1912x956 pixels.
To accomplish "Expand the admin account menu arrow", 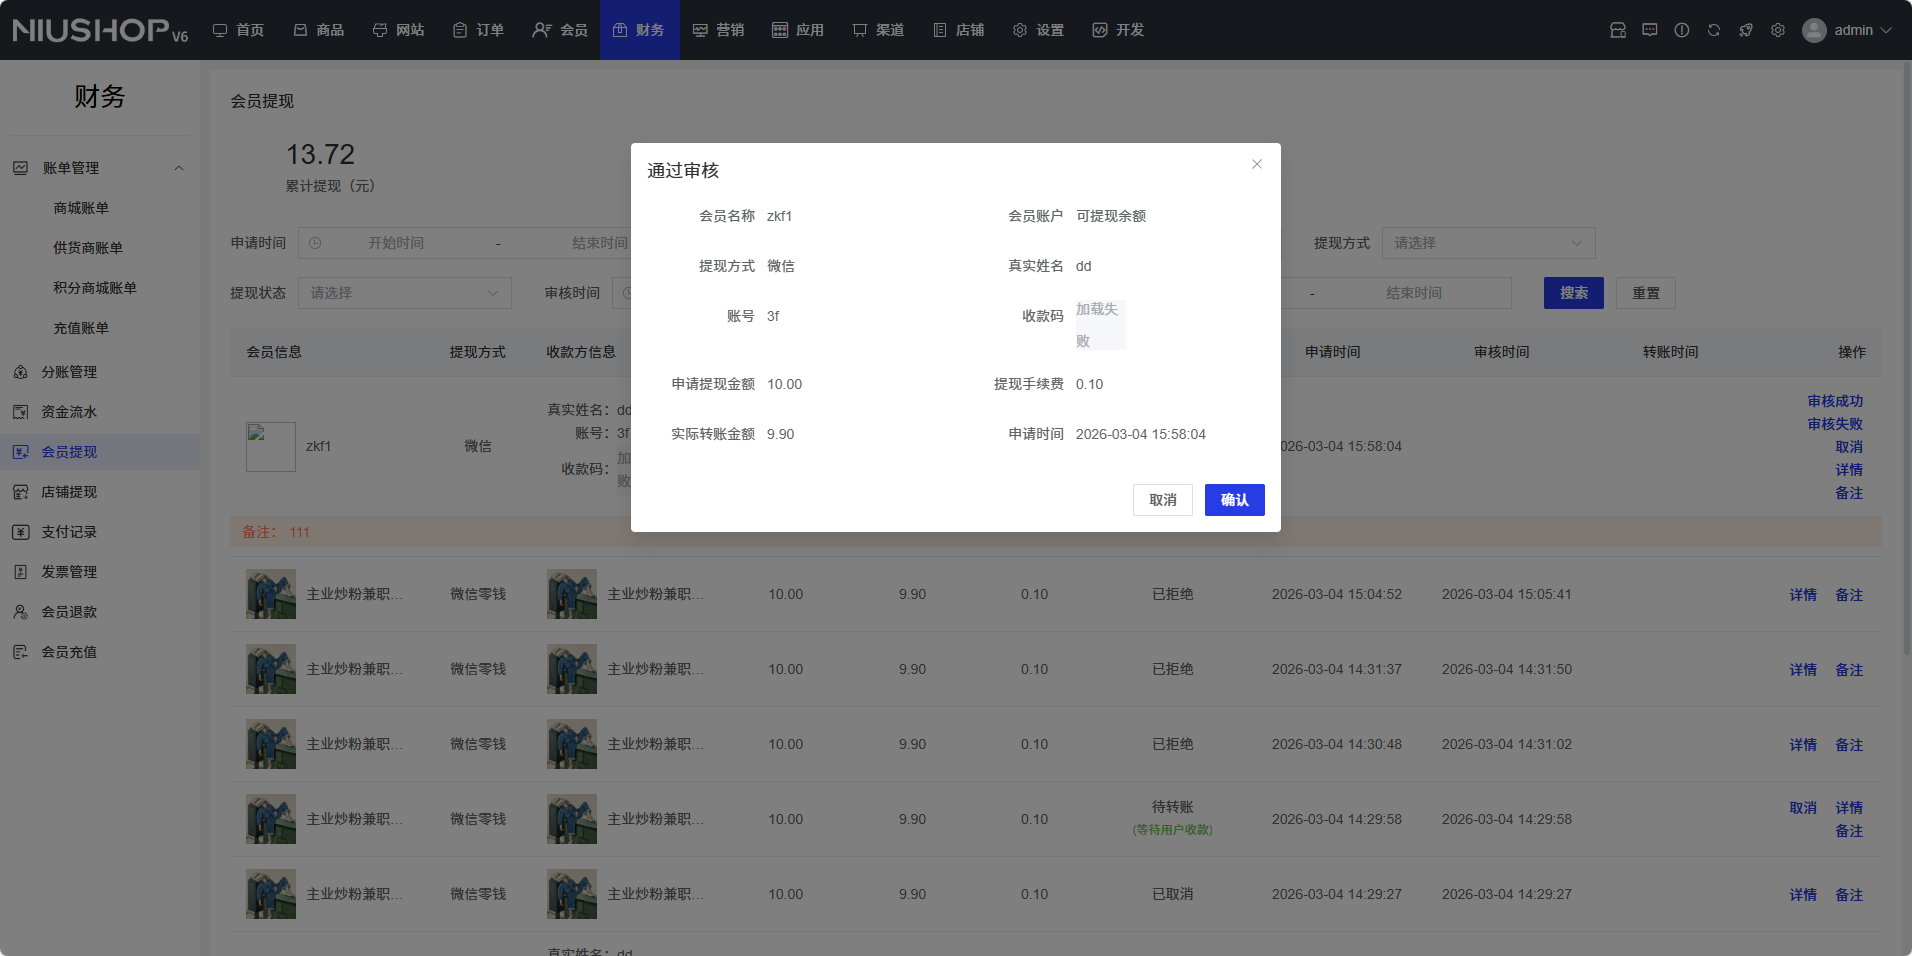I will point(1887,30).
